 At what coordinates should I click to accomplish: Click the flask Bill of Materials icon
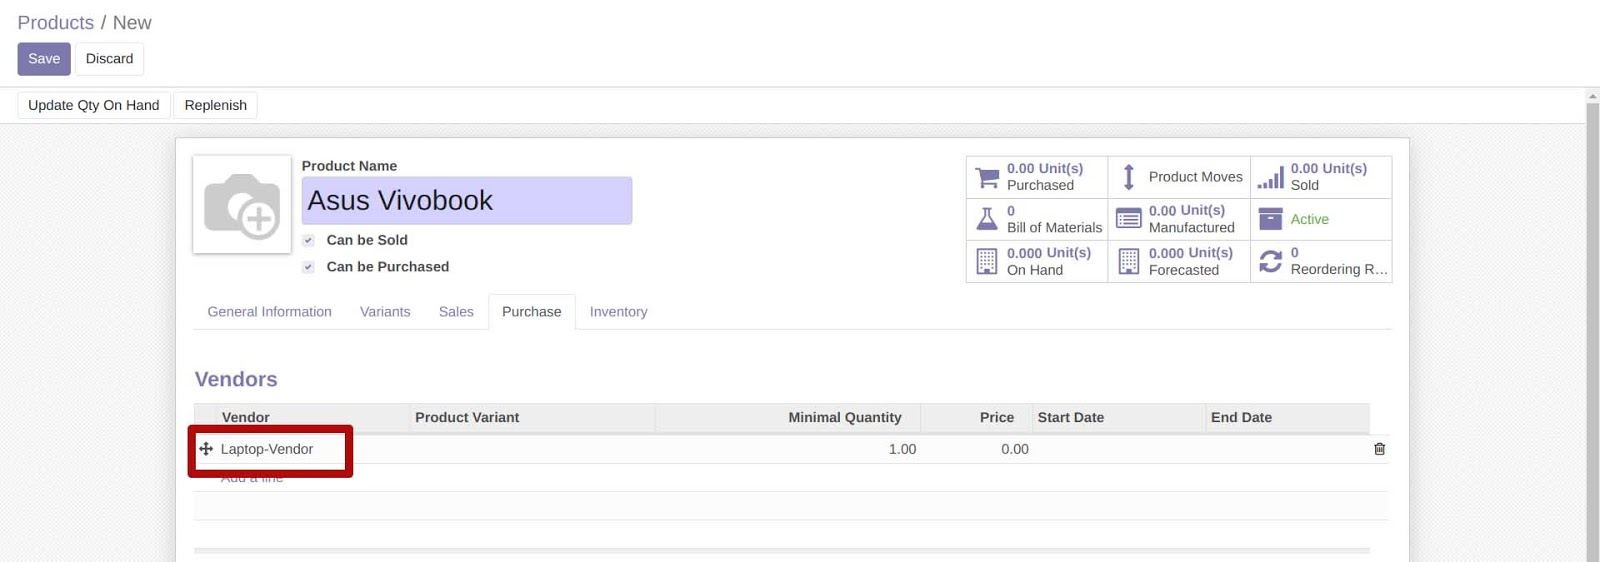point(987,219)
